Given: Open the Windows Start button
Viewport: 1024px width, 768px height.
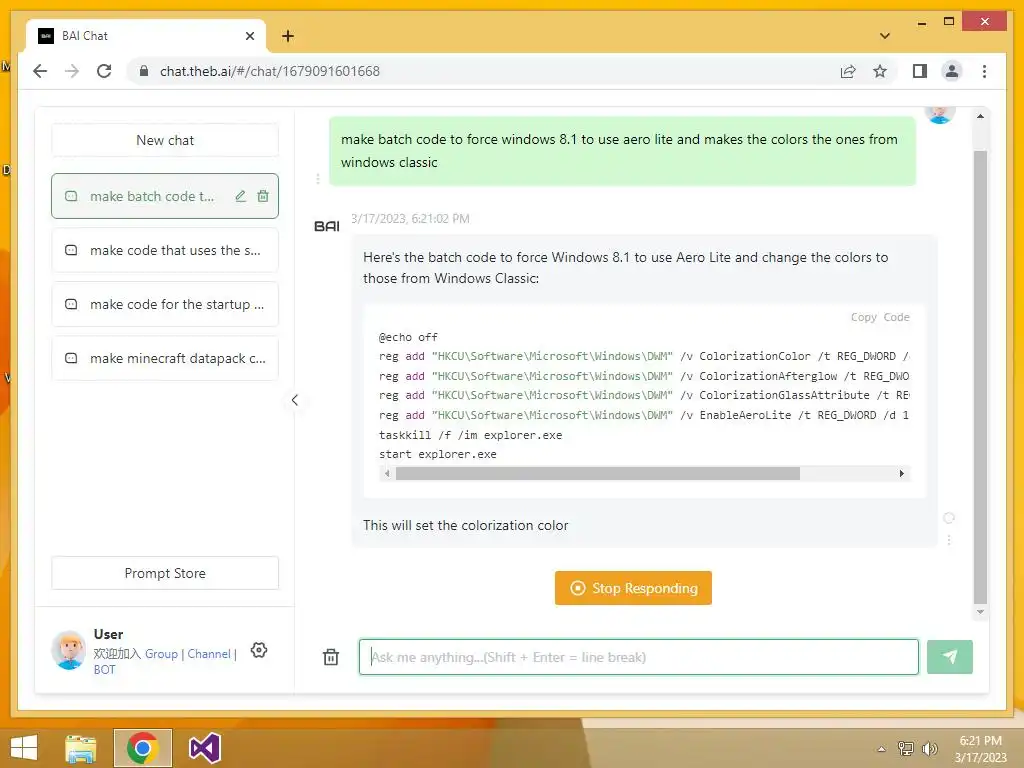Looking at the screenshot, I should 24,748.
